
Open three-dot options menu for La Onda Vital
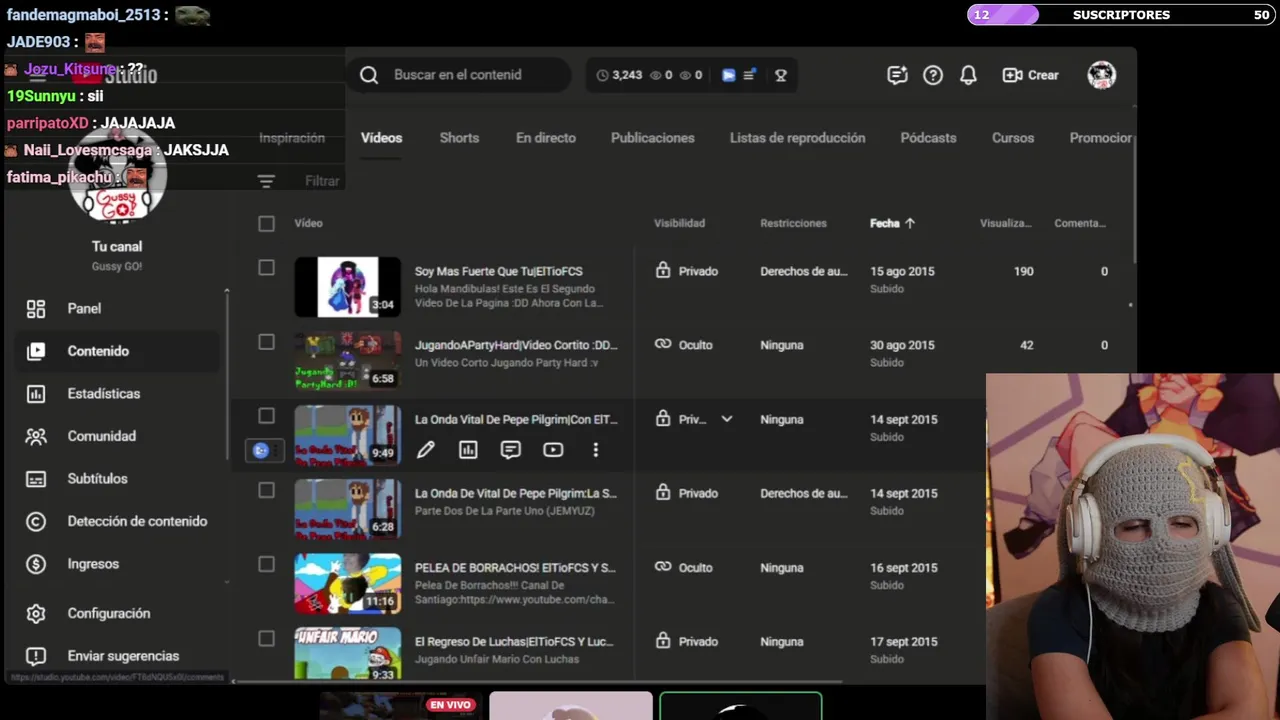point(595,450)
